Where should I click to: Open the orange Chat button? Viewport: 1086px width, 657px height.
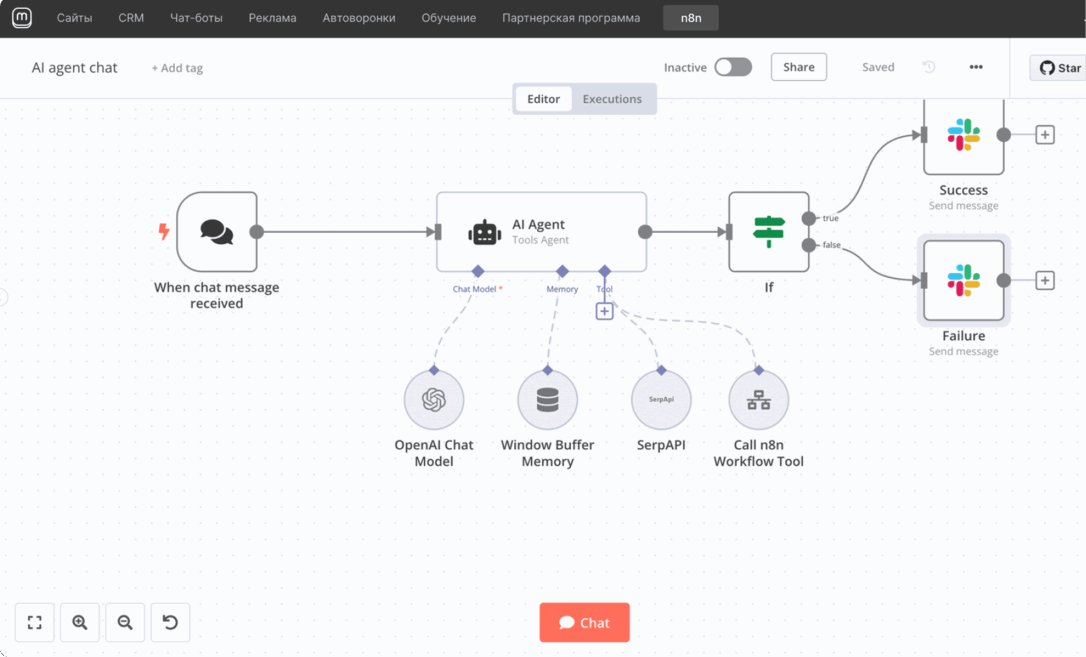584,622
